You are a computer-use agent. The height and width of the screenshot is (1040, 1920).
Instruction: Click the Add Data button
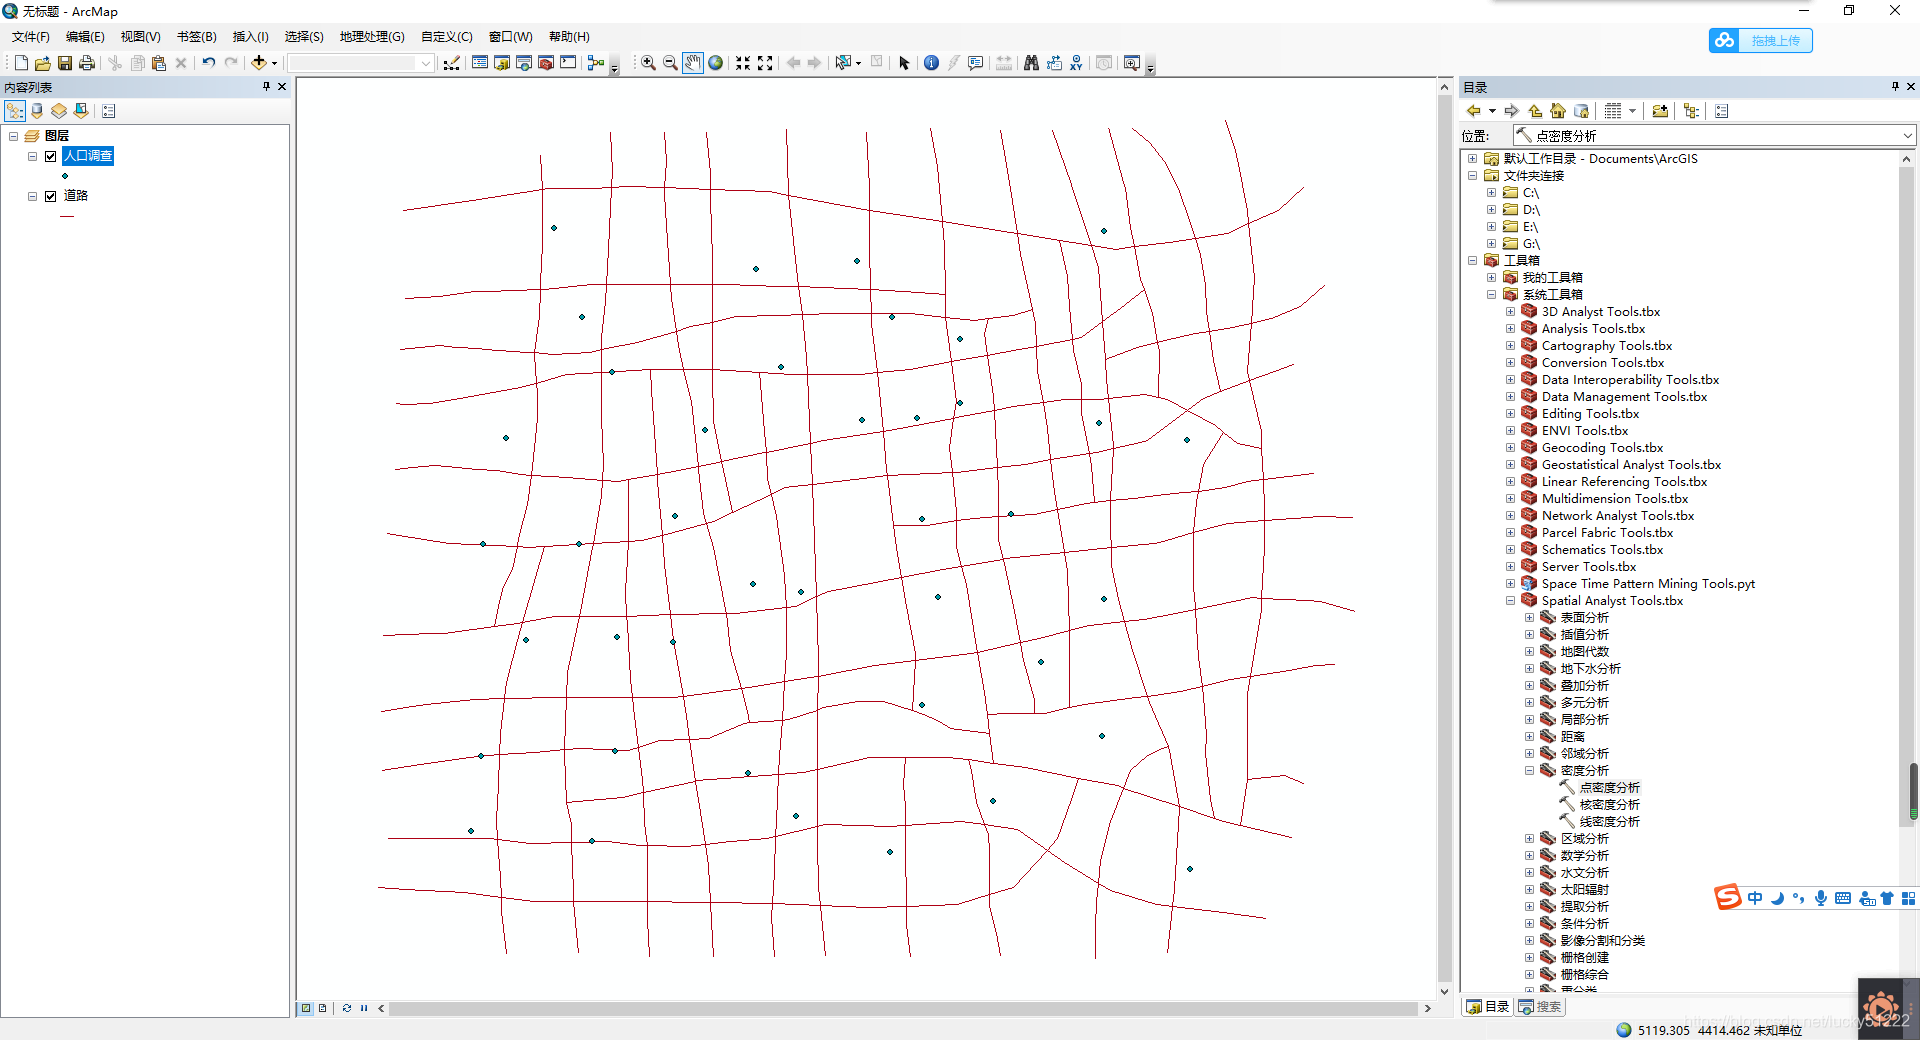[258, 63]
